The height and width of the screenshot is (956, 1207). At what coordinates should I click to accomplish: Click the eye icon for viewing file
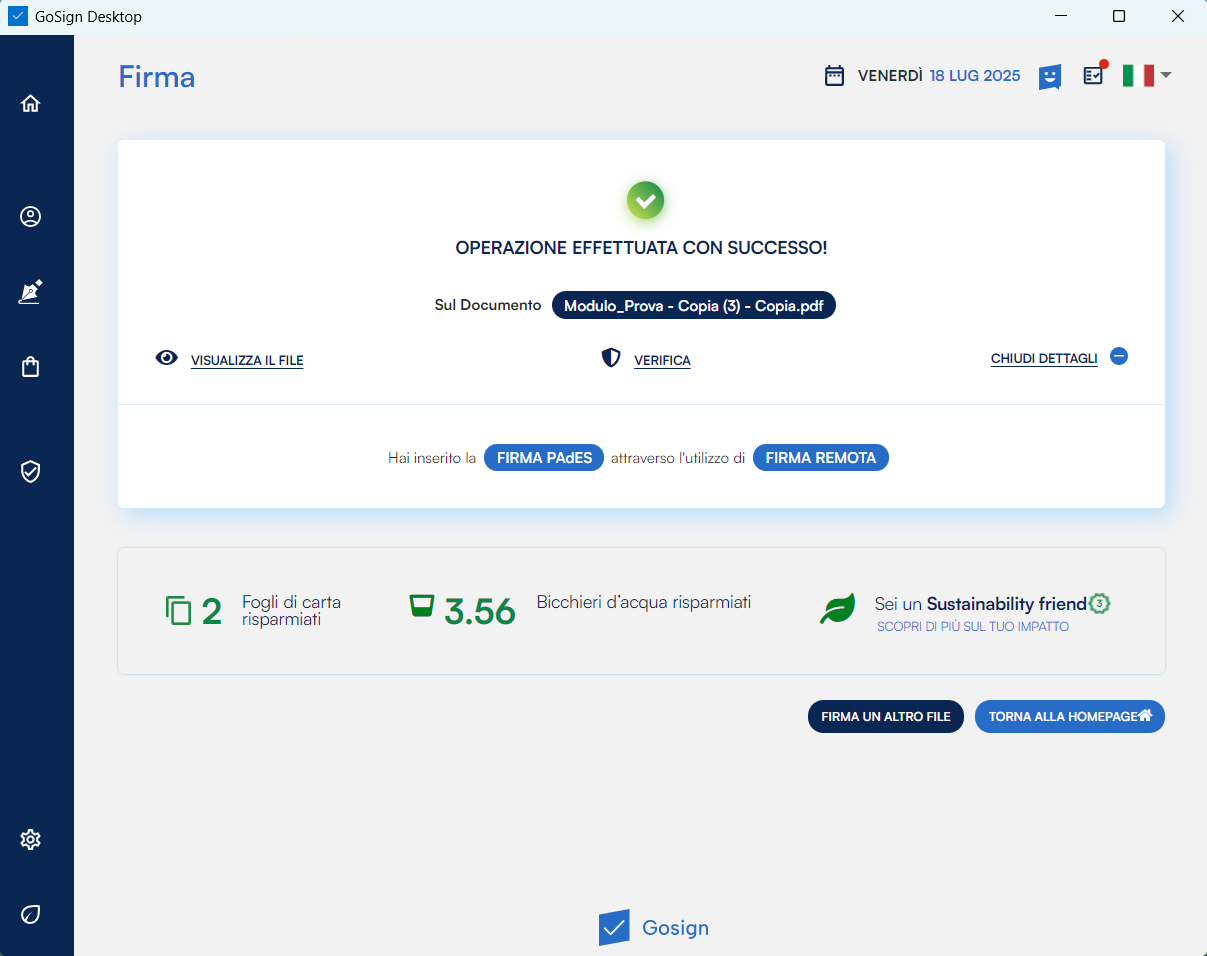167,358
